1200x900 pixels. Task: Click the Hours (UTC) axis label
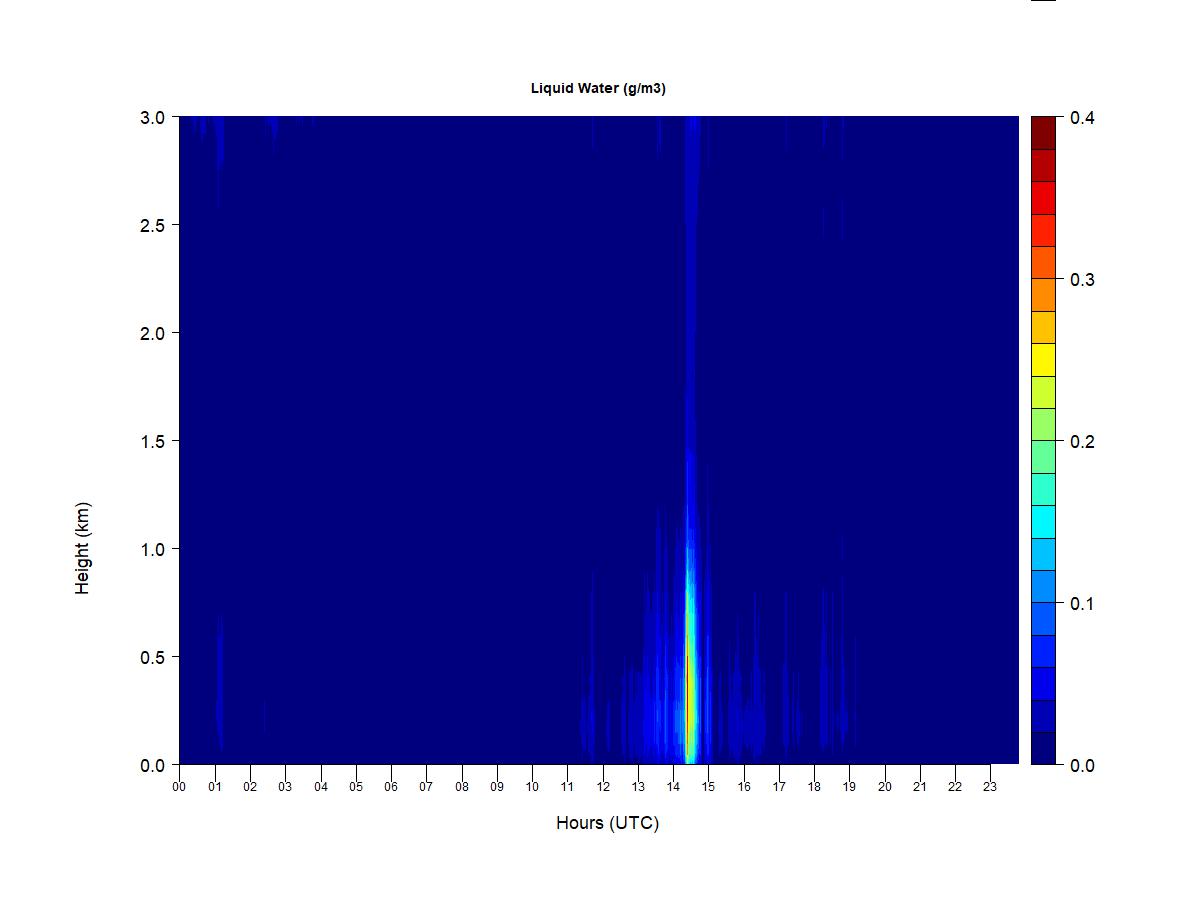tap(608, 823)
